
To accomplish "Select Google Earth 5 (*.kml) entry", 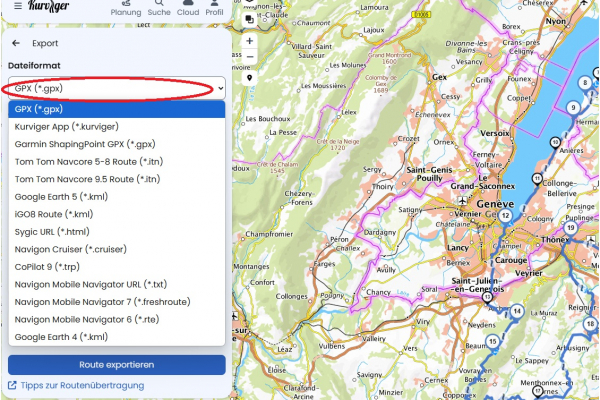I will click(x=61, y=196).
